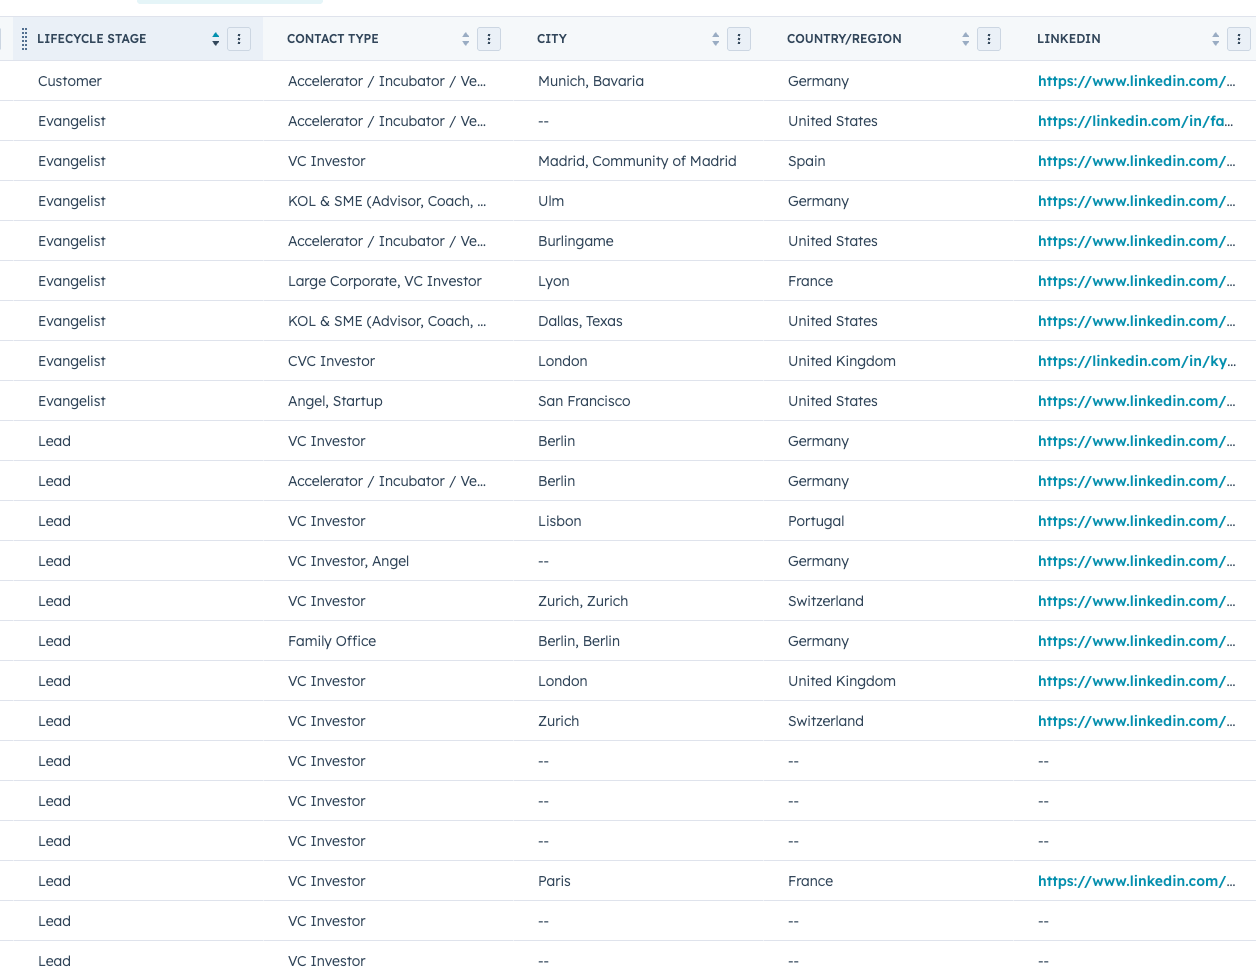
Task: Open LinkedIn link for Munich, Bavaria contact
Action: pyautogui.click(x=1137, y=81)
